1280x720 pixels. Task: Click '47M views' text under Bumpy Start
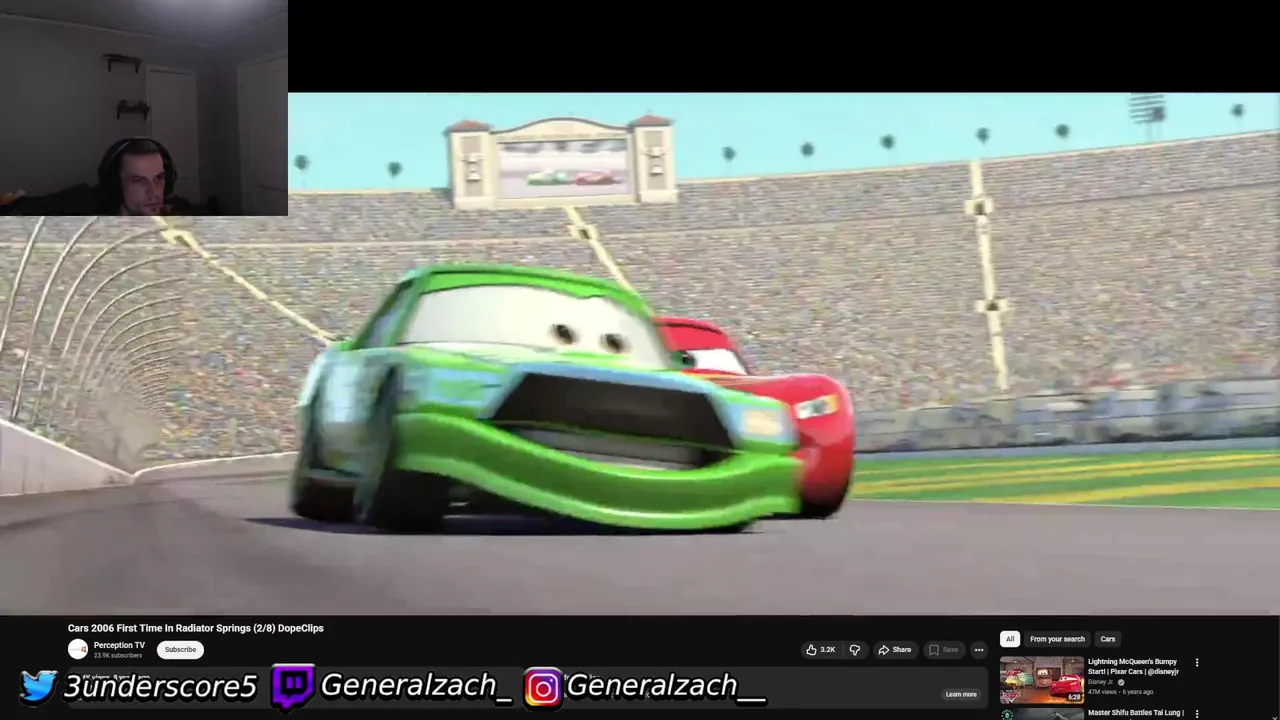[1104, 691]
